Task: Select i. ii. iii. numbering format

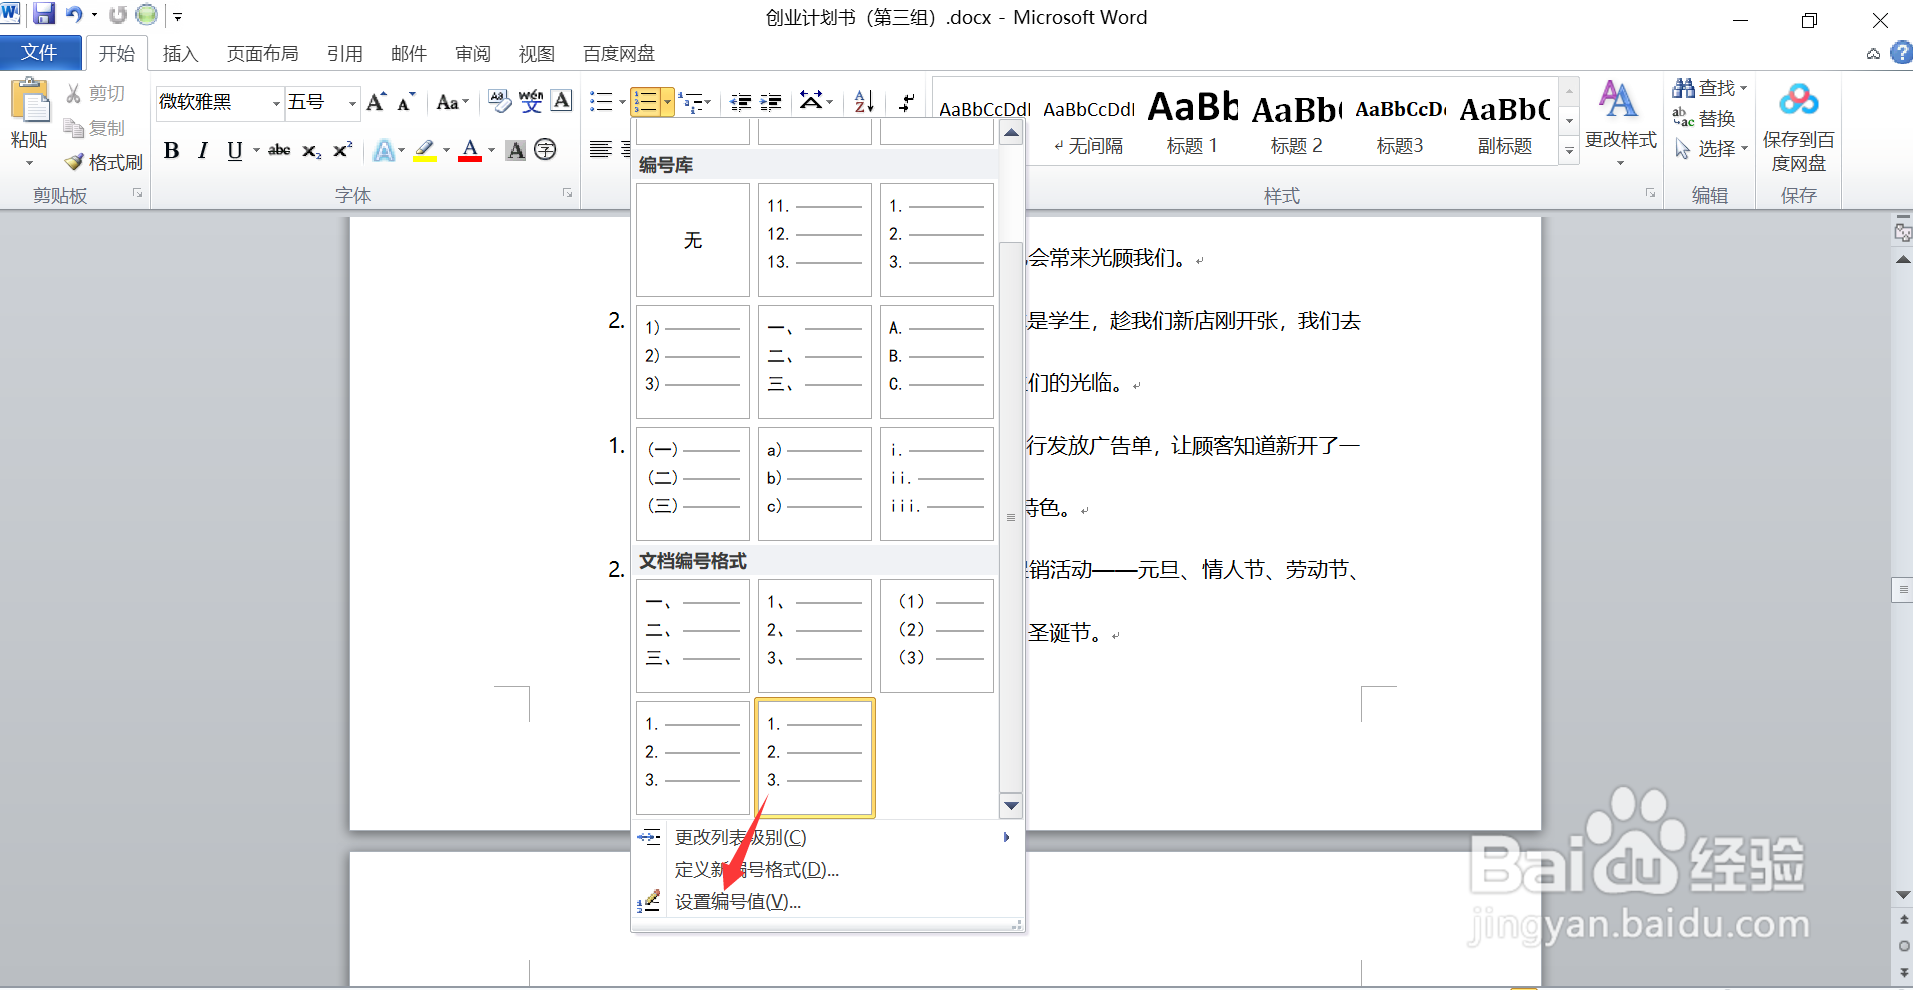Action: pos(937,484)
